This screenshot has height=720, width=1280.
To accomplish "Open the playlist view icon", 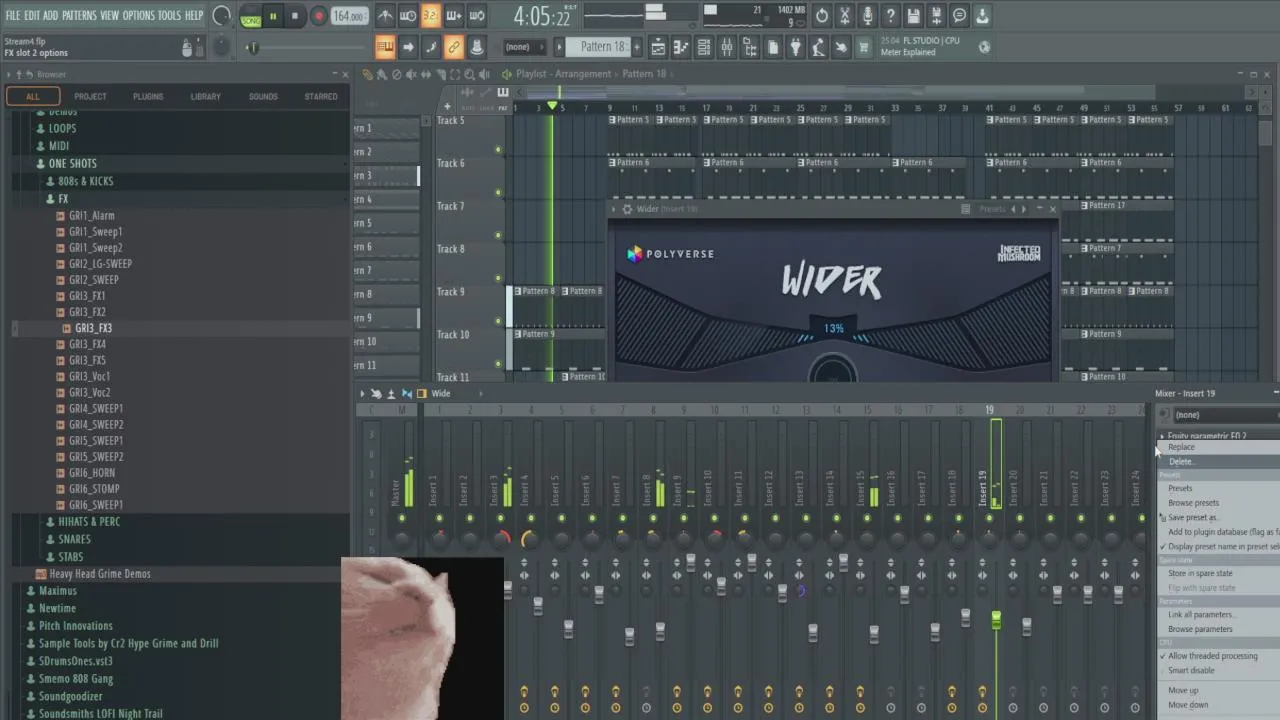I will click(658, 47).
